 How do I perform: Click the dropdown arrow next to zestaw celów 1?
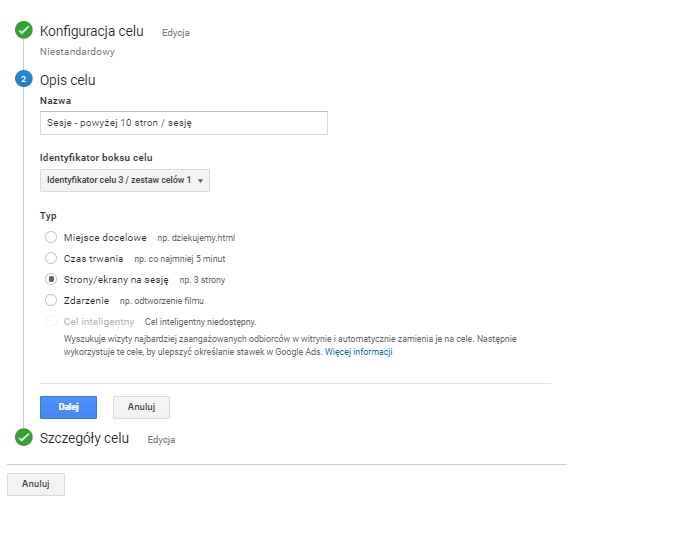point(200,180)
